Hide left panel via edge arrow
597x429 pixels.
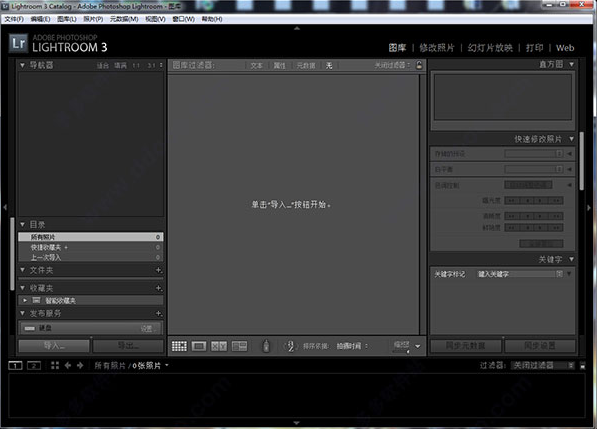5,207
